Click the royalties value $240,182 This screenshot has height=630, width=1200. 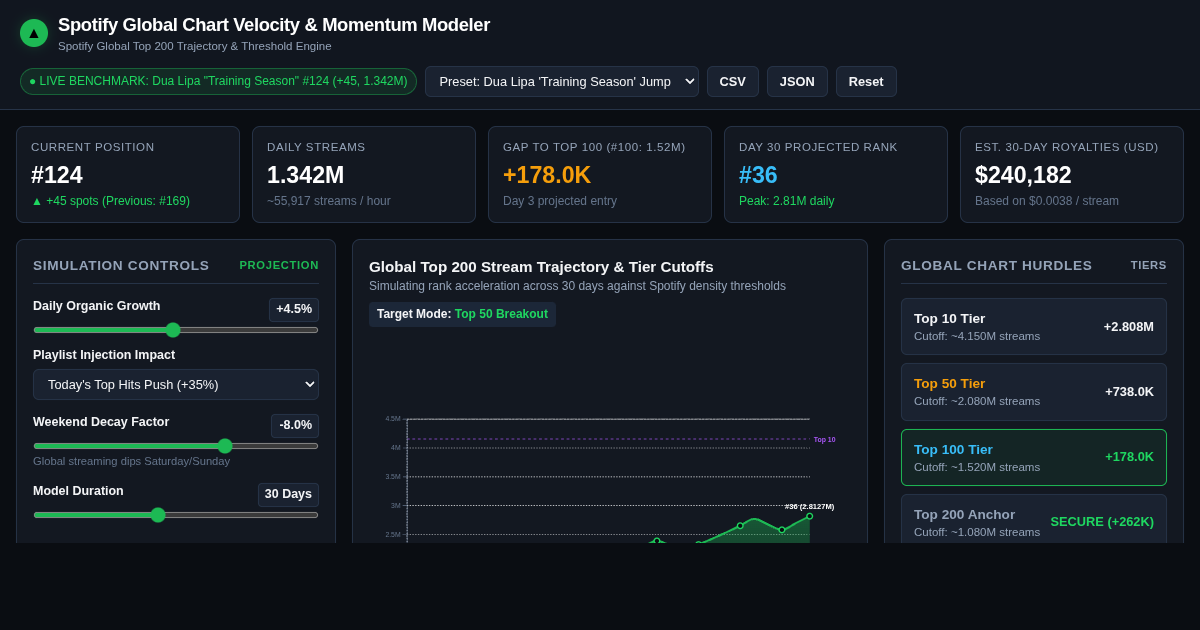(1023, 175)
